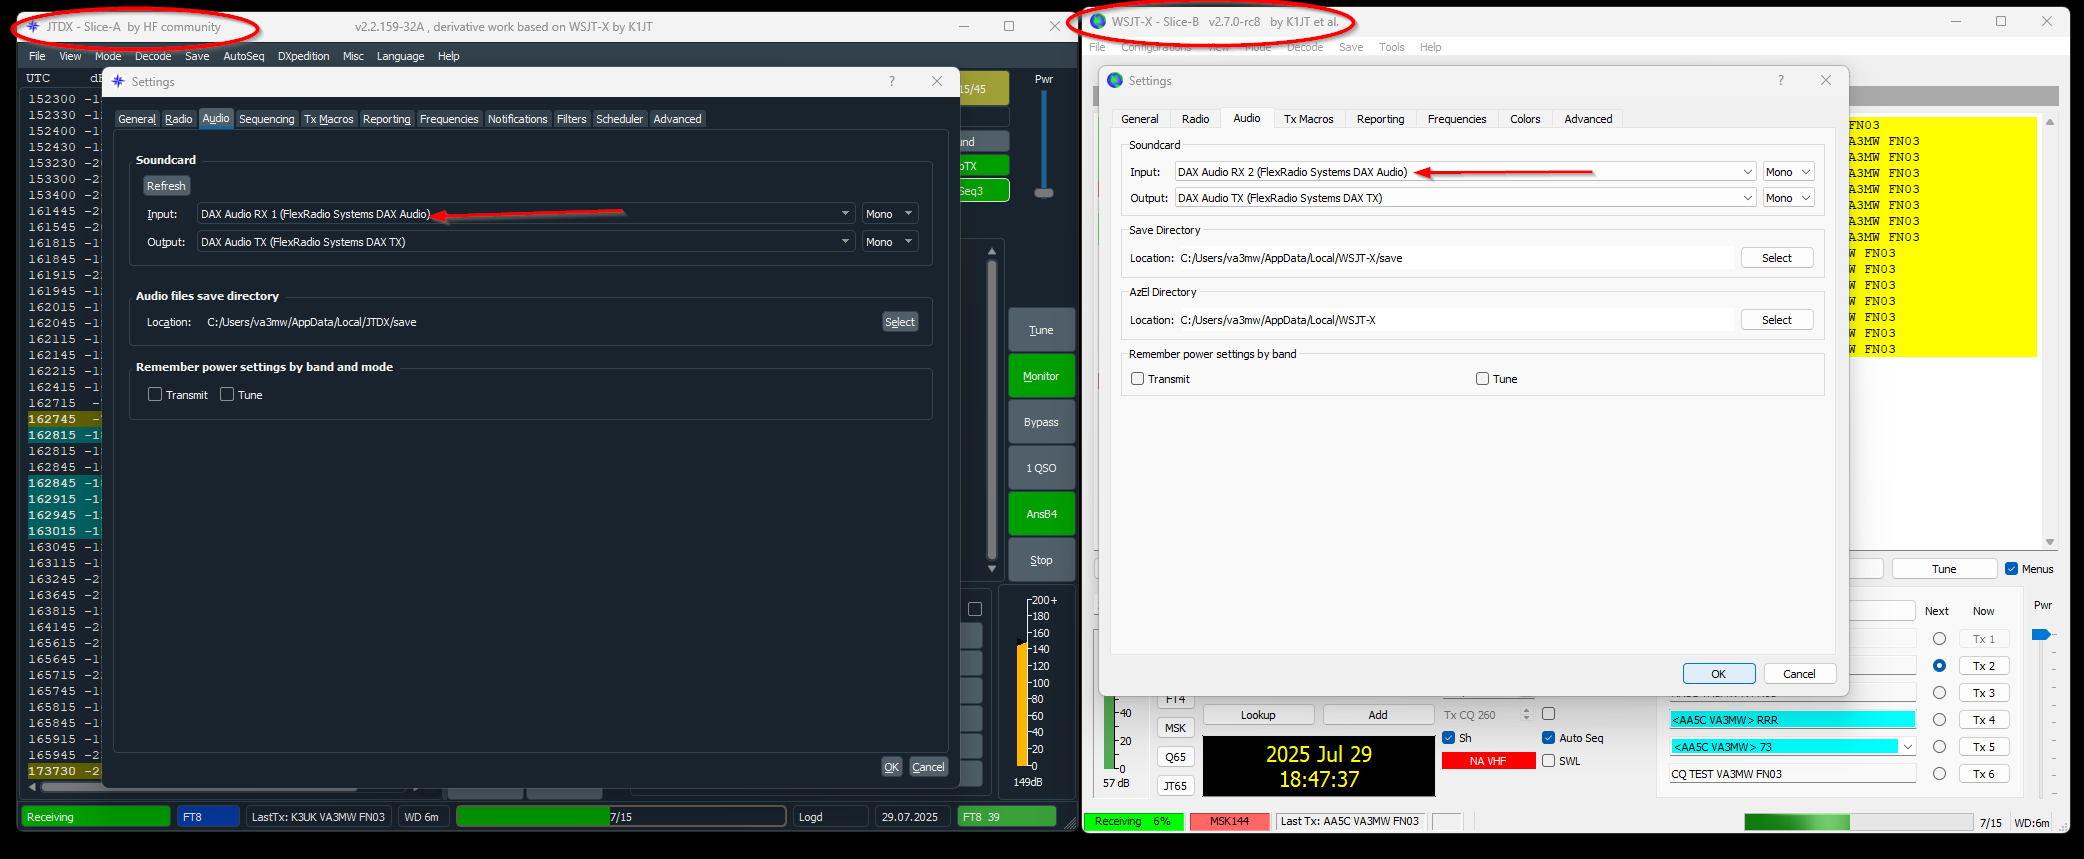Click the JTDX Pwr slider handle
2084x859 pixels.
point(1044,192)
